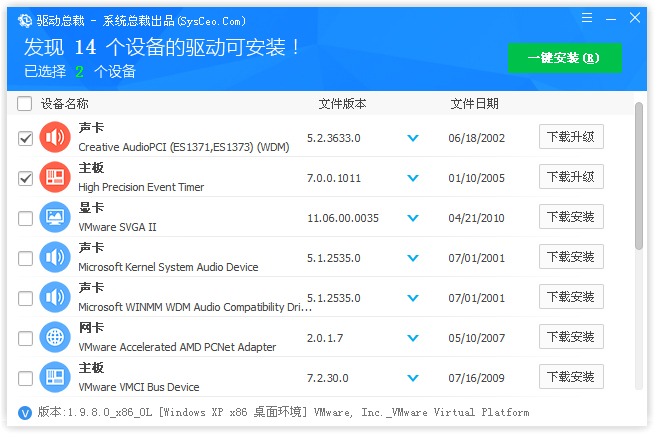This screenshot has width=656, height=434.
Task: Click the vertical scrollbar thumb of device list
Action: pyautogui.click(x=638, y=176)
